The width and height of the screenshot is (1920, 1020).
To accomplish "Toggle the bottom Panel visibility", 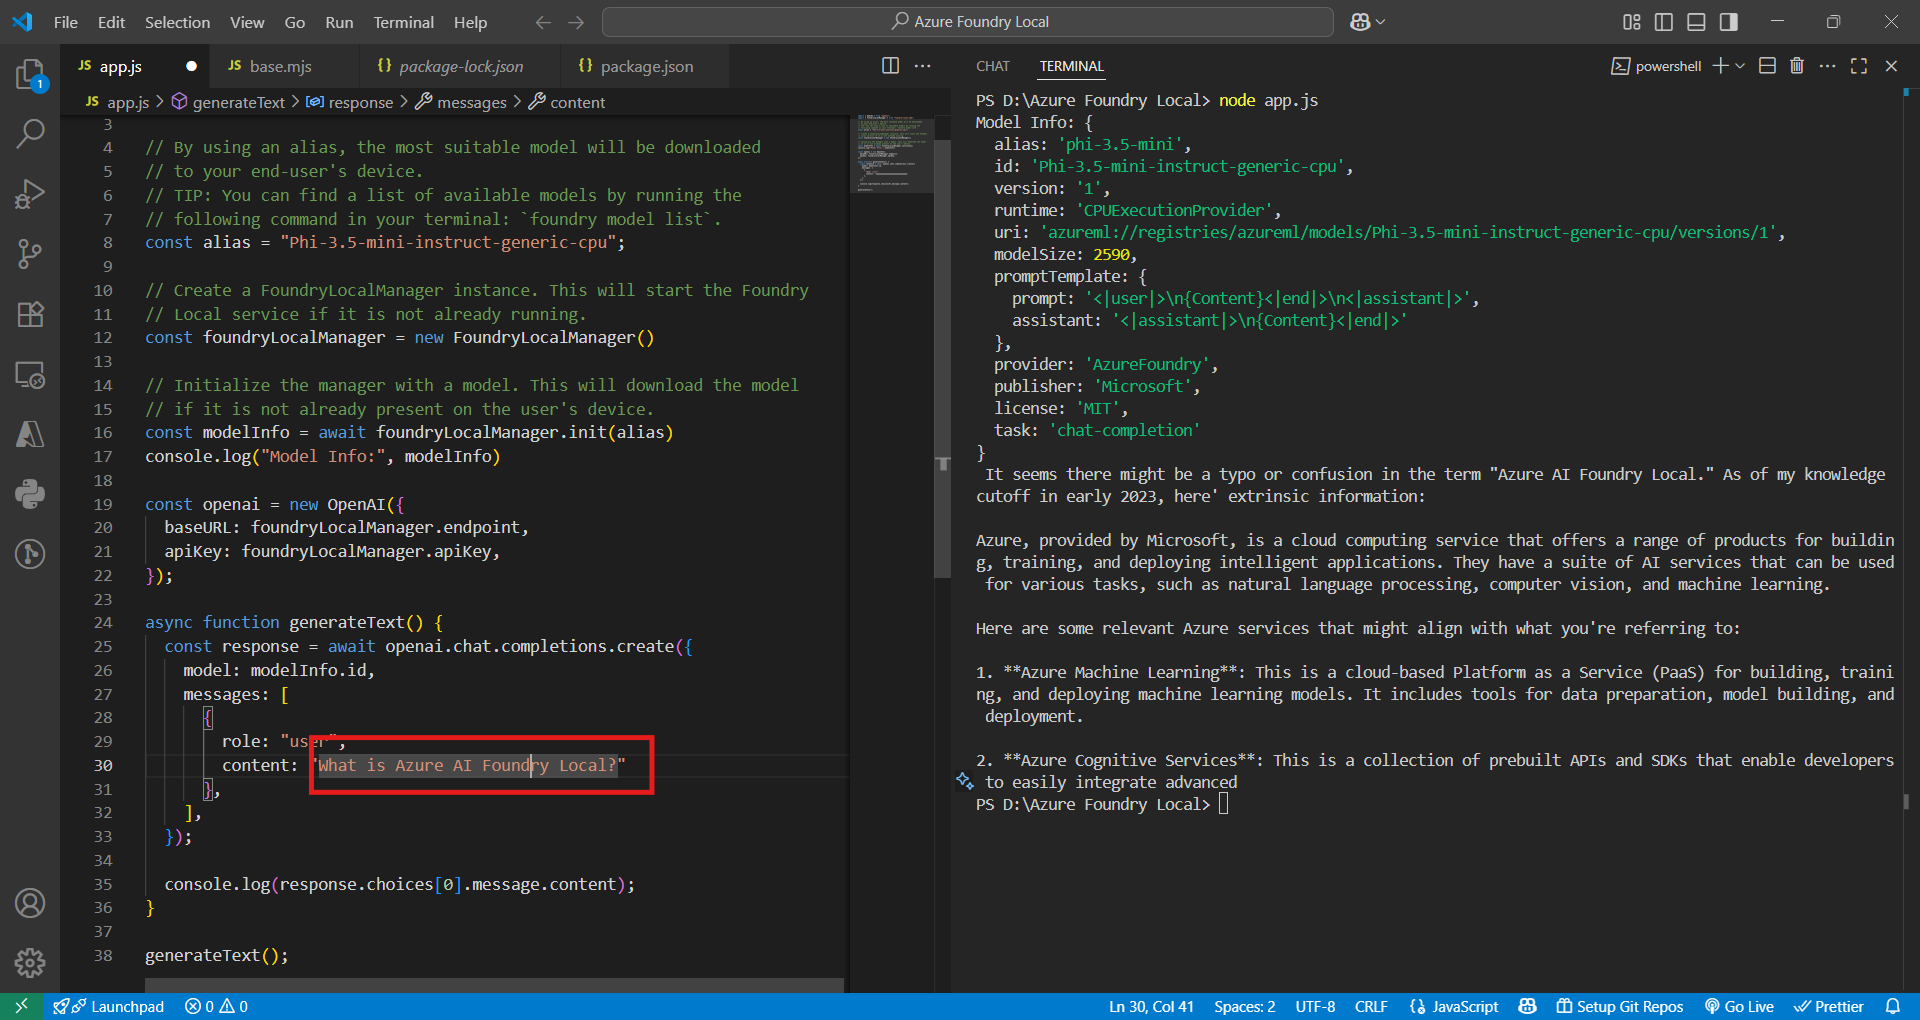I will (x=1696, y=22).
